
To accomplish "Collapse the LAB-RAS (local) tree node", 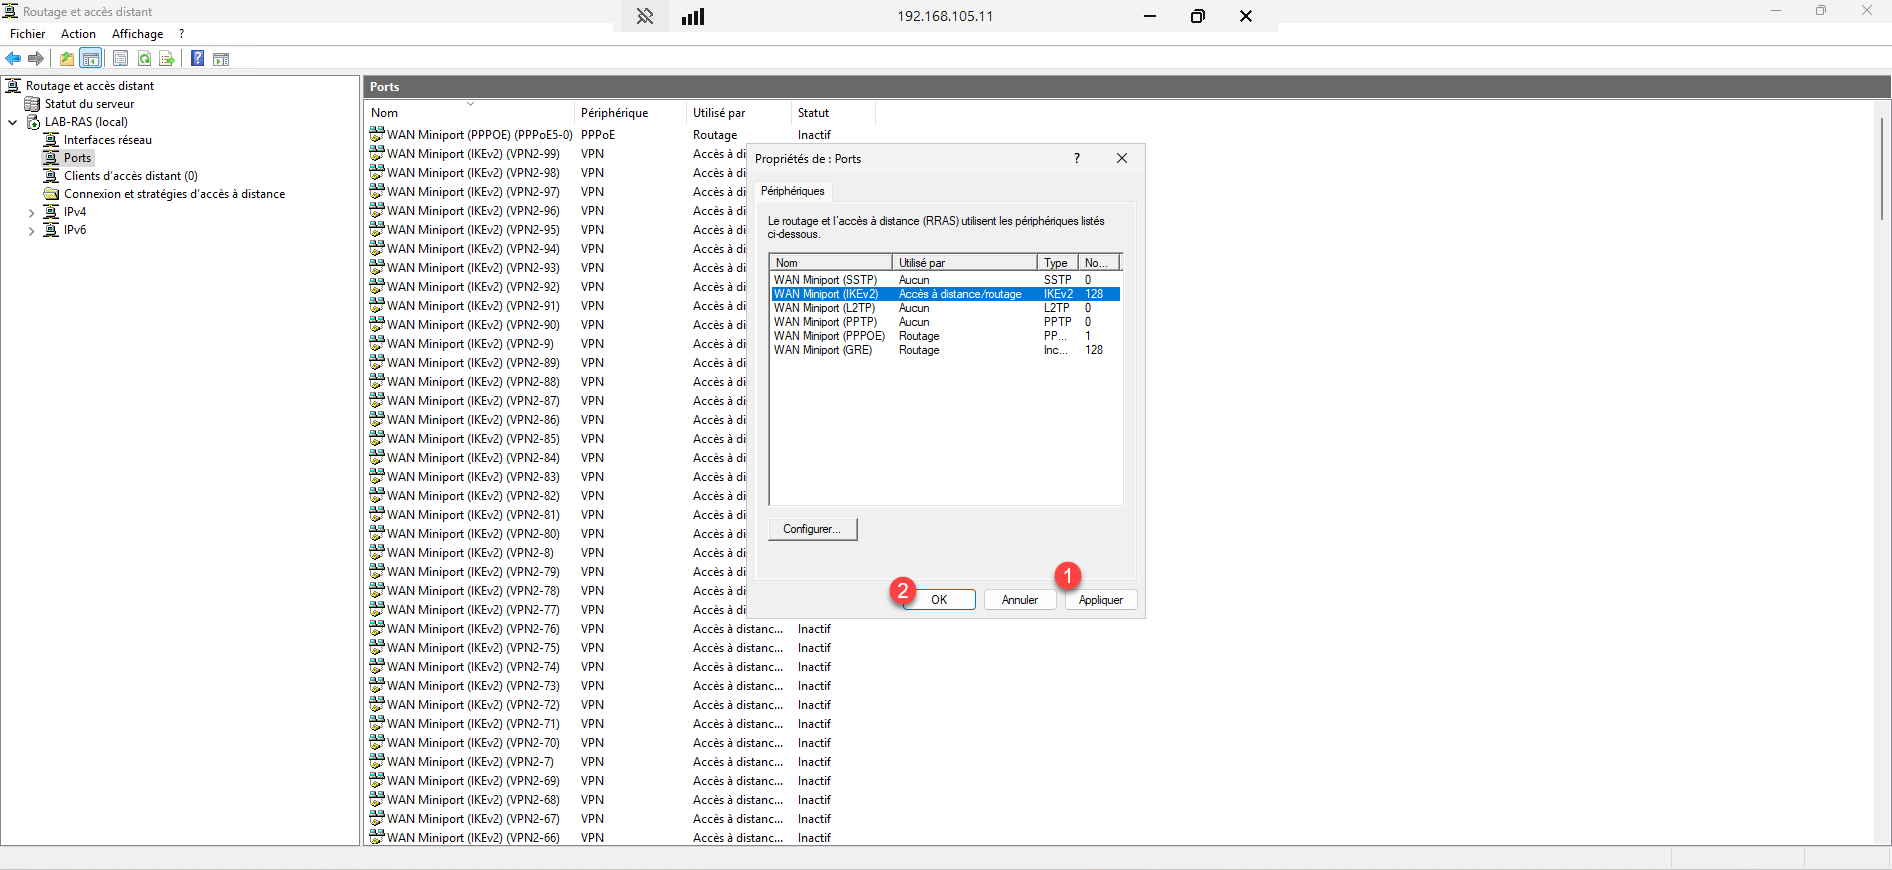I will click(x=13, y=122).
